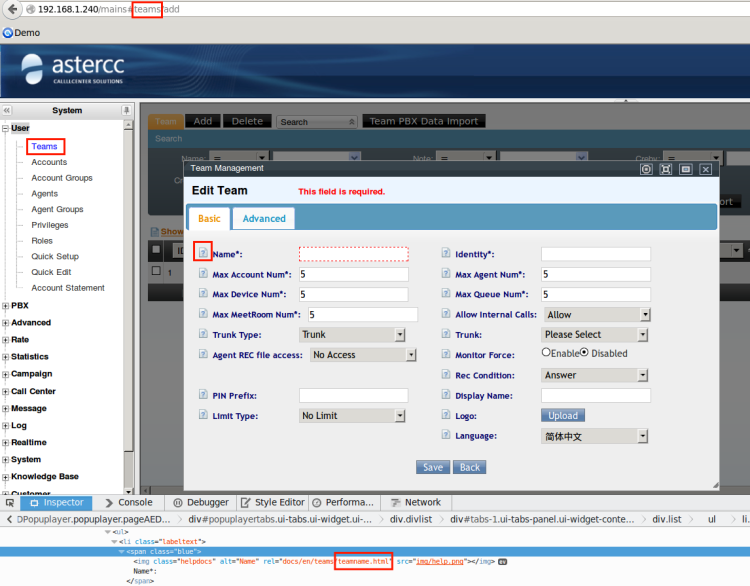
Task: Switch to the Advanced tab
Action: point(264,218)
